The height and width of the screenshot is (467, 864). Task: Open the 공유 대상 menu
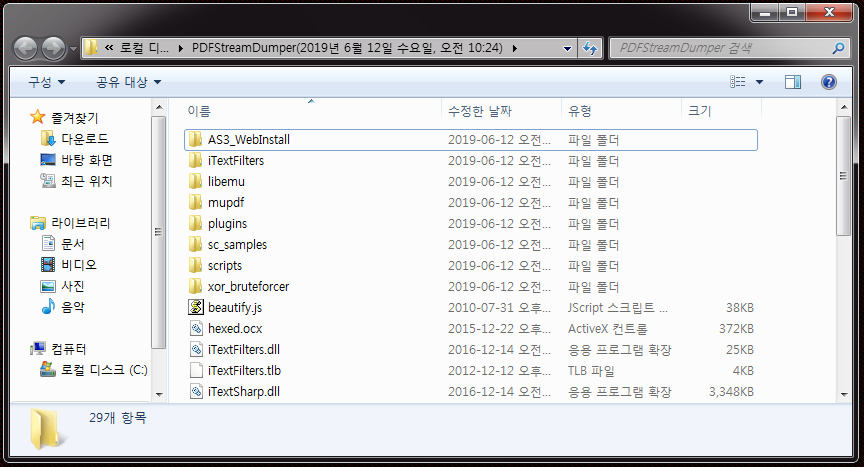pos(128,82)
